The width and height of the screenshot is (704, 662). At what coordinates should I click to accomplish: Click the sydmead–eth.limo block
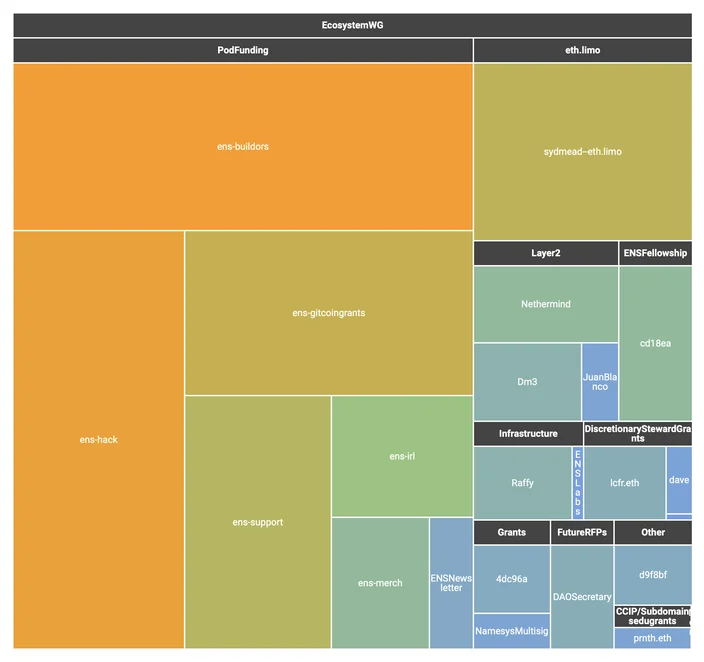[583, 152]
